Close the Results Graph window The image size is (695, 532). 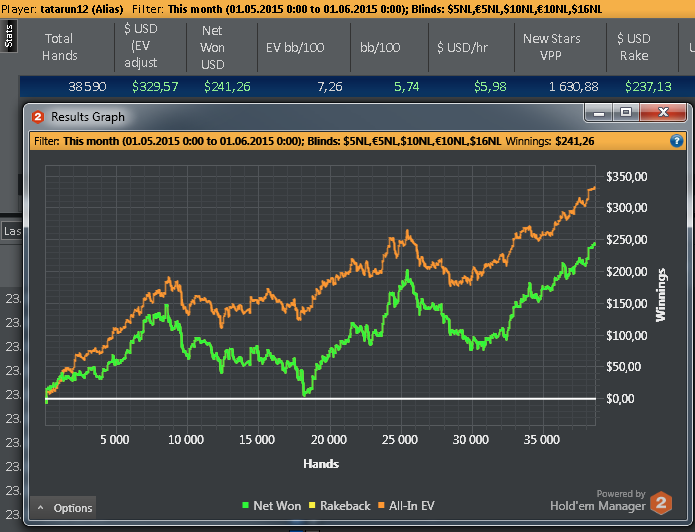pyautogui.click(x=663, y=113)
